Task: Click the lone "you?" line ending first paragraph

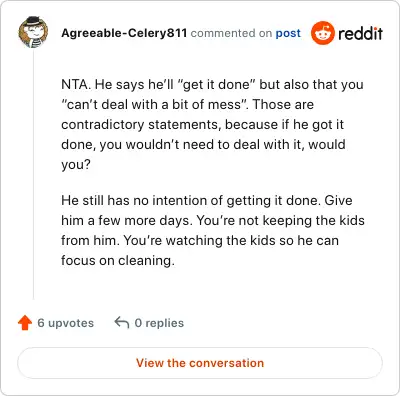Action: coord(76,165)
